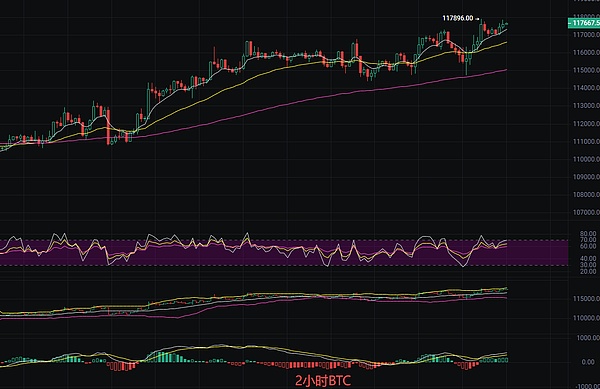Select the 115000 label on main candlestick axis
The height and width of the screenshot is (389, 600).
[586, 70]
